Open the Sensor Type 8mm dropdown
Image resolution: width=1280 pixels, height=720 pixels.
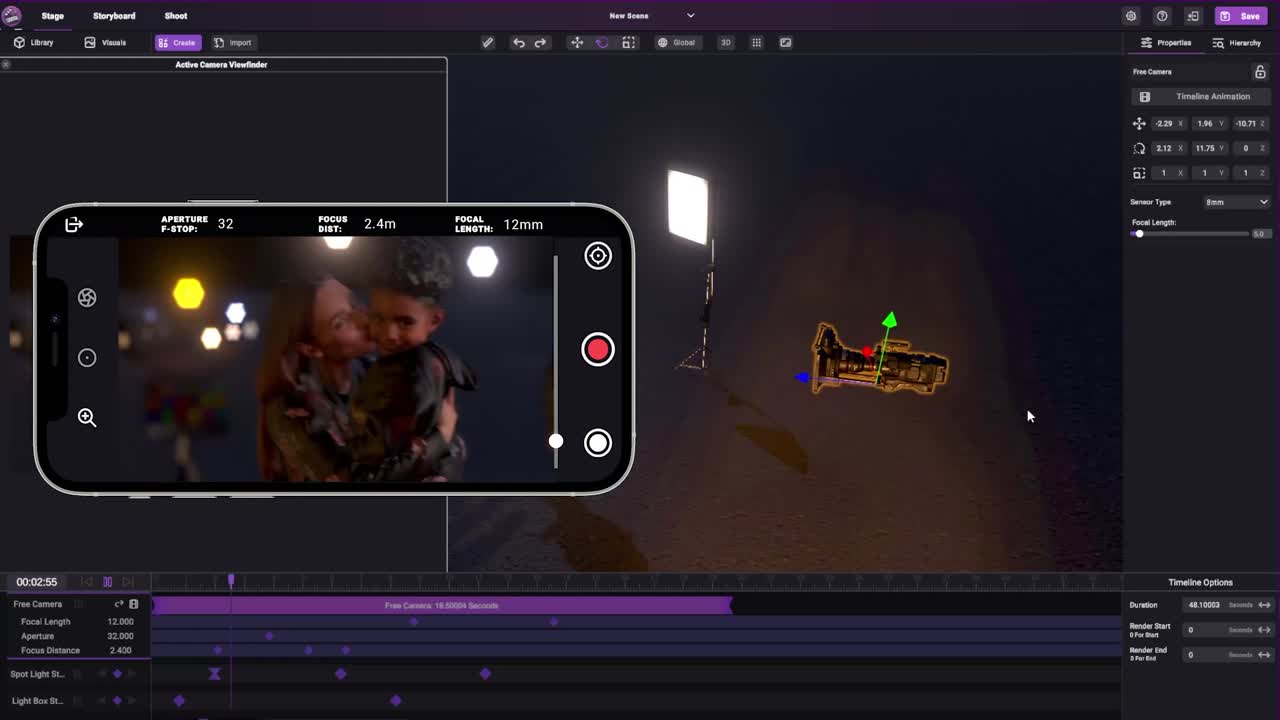[x=1237, y=201]
